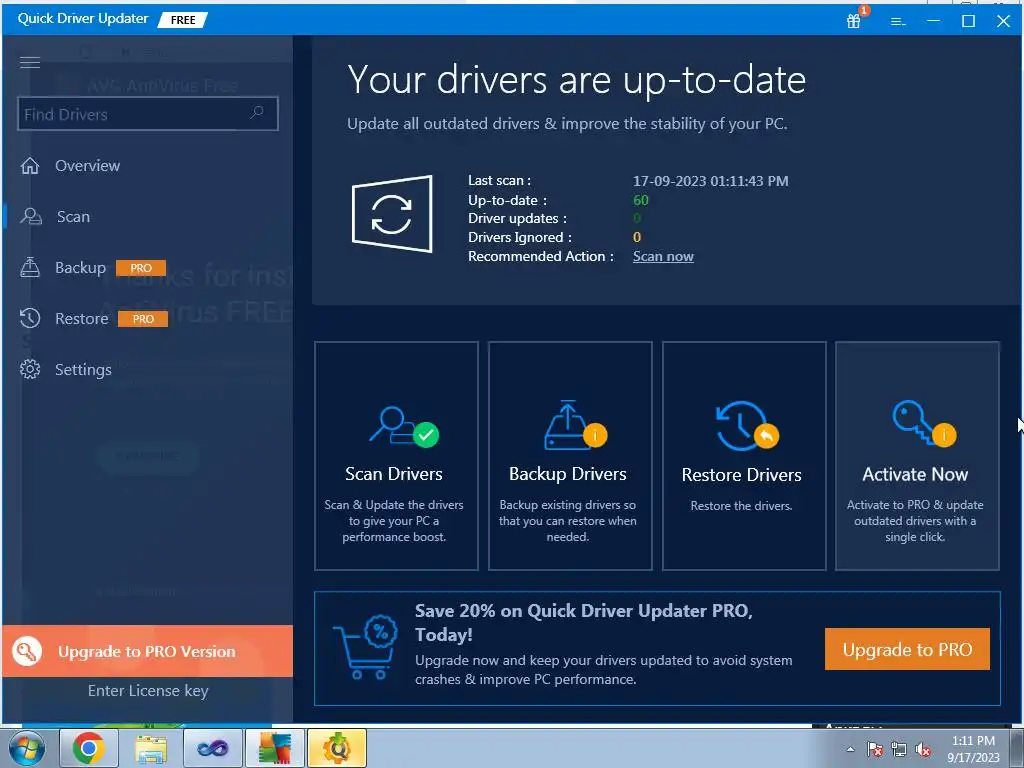Show hidden system tray icons arrow
The image size is (1024, 768).
tap(850, 750)
